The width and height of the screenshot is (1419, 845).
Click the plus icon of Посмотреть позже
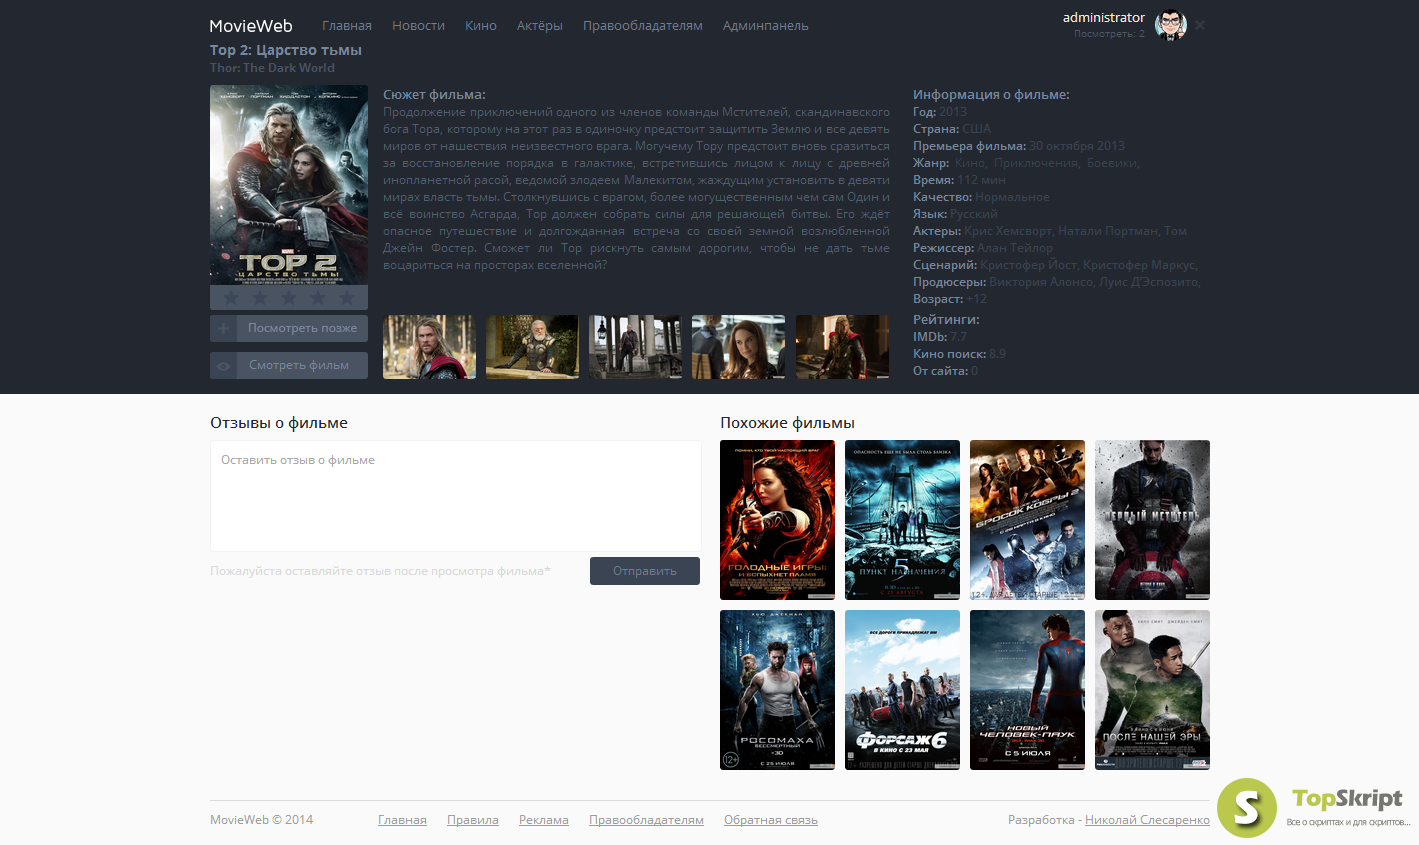coord(223,328)
